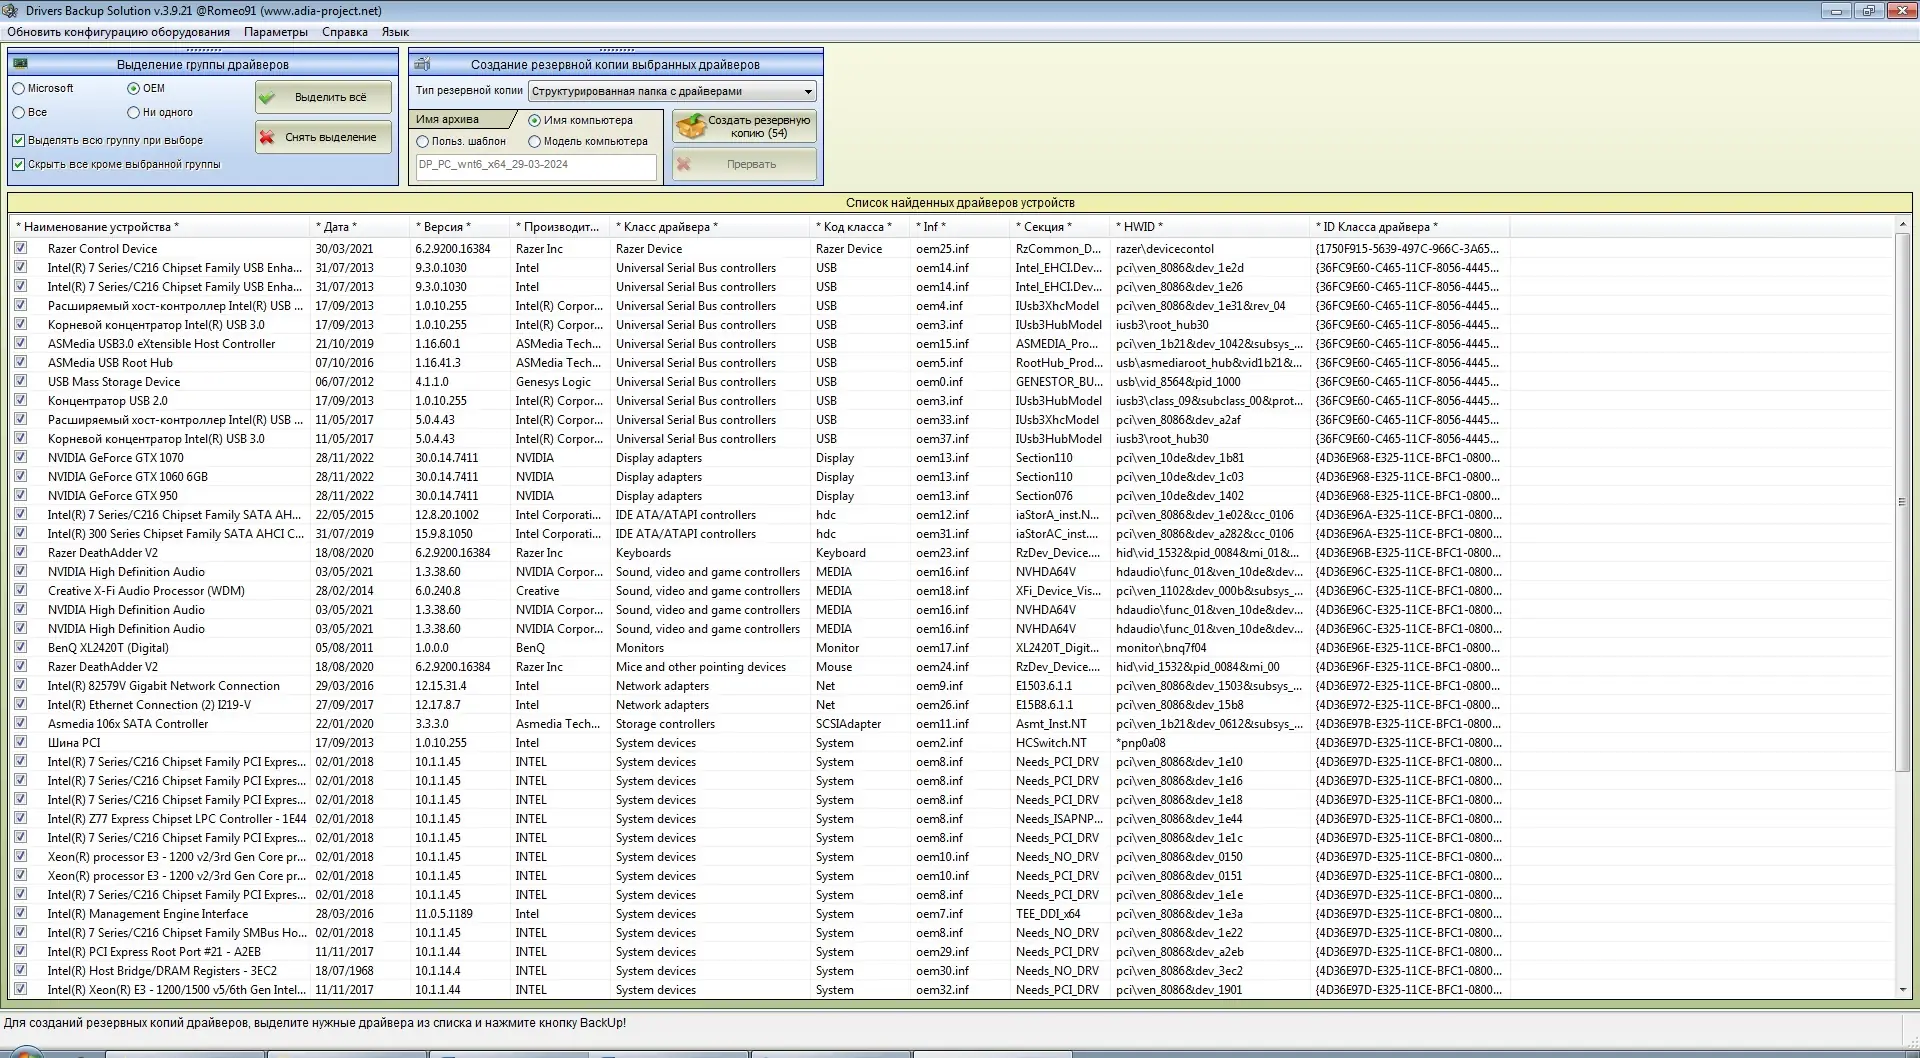Click the green checkmark icon on Выделить всё
This screenshot has width=1920, height=1058.
267,98
